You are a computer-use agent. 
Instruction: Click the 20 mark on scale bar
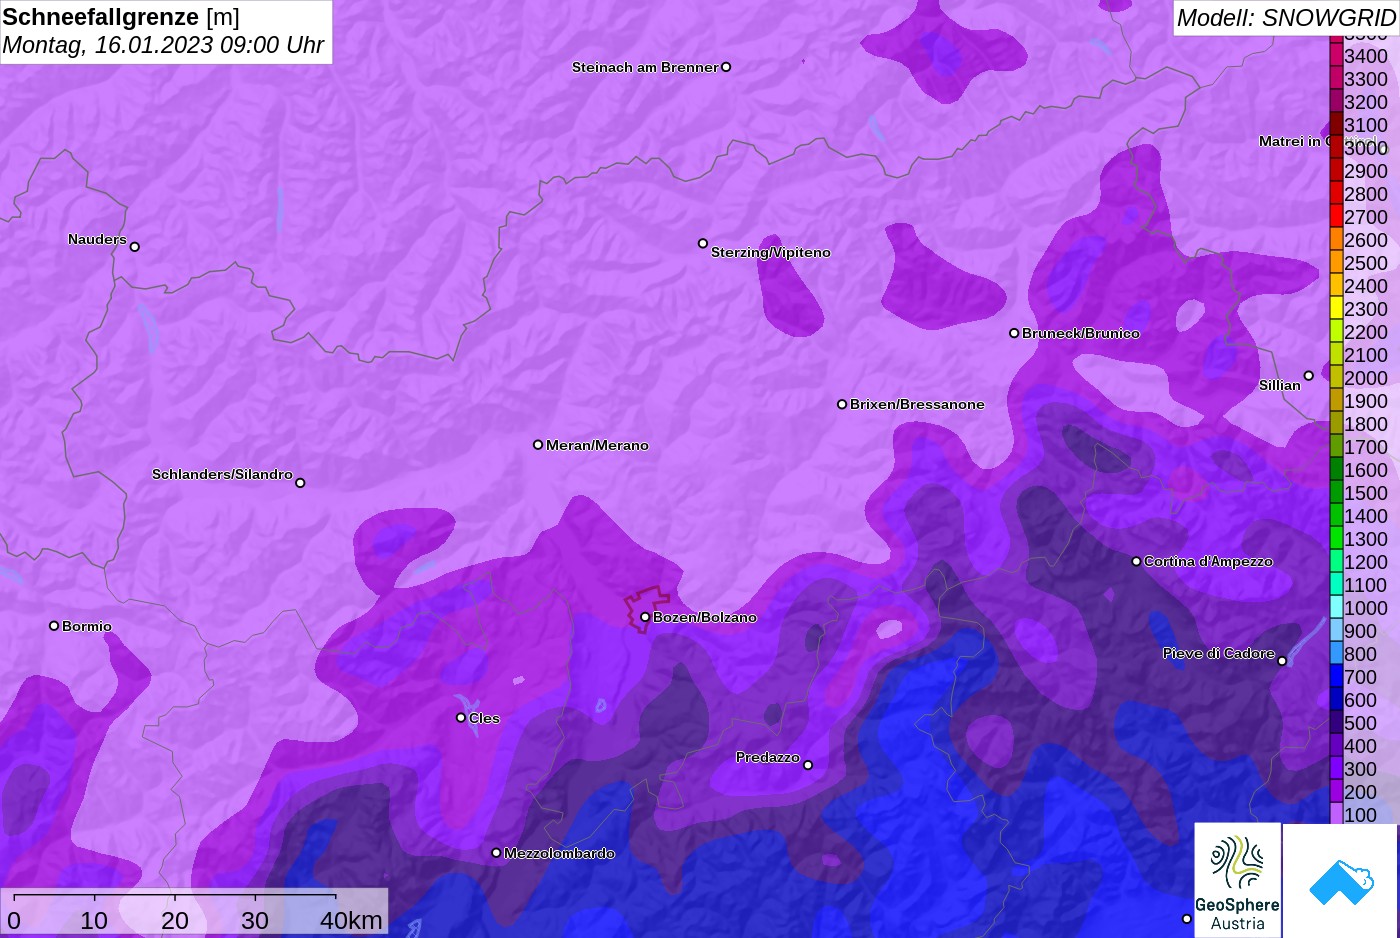click(174, 920)
